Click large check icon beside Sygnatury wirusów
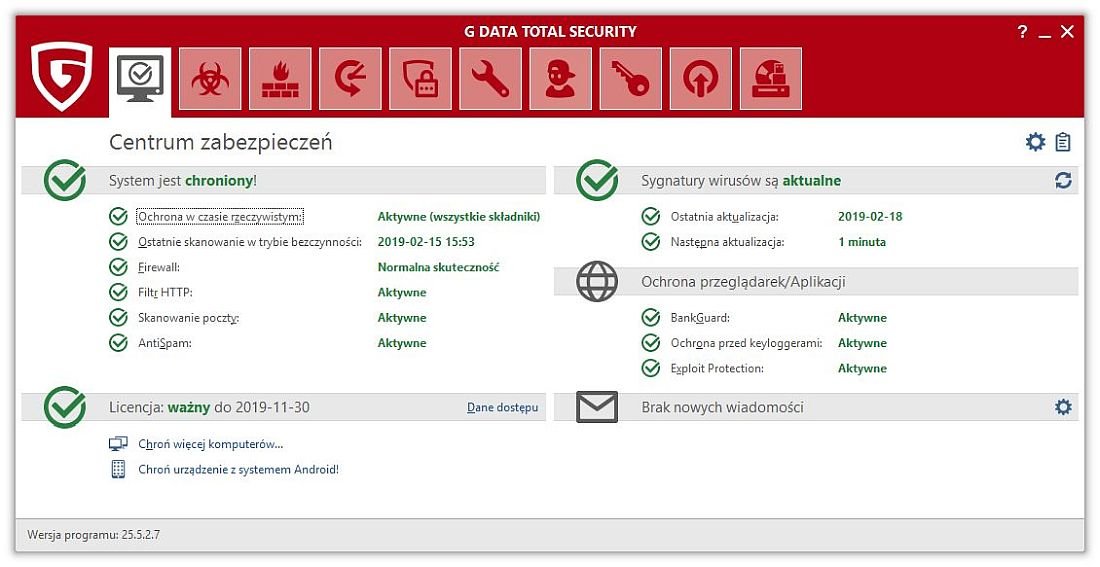 (x=597, y=180)
